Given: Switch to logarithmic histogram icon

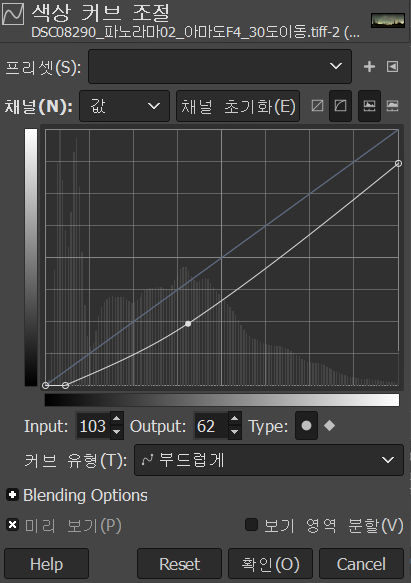Looking at the screenshot, I should (x=393, y=106).
